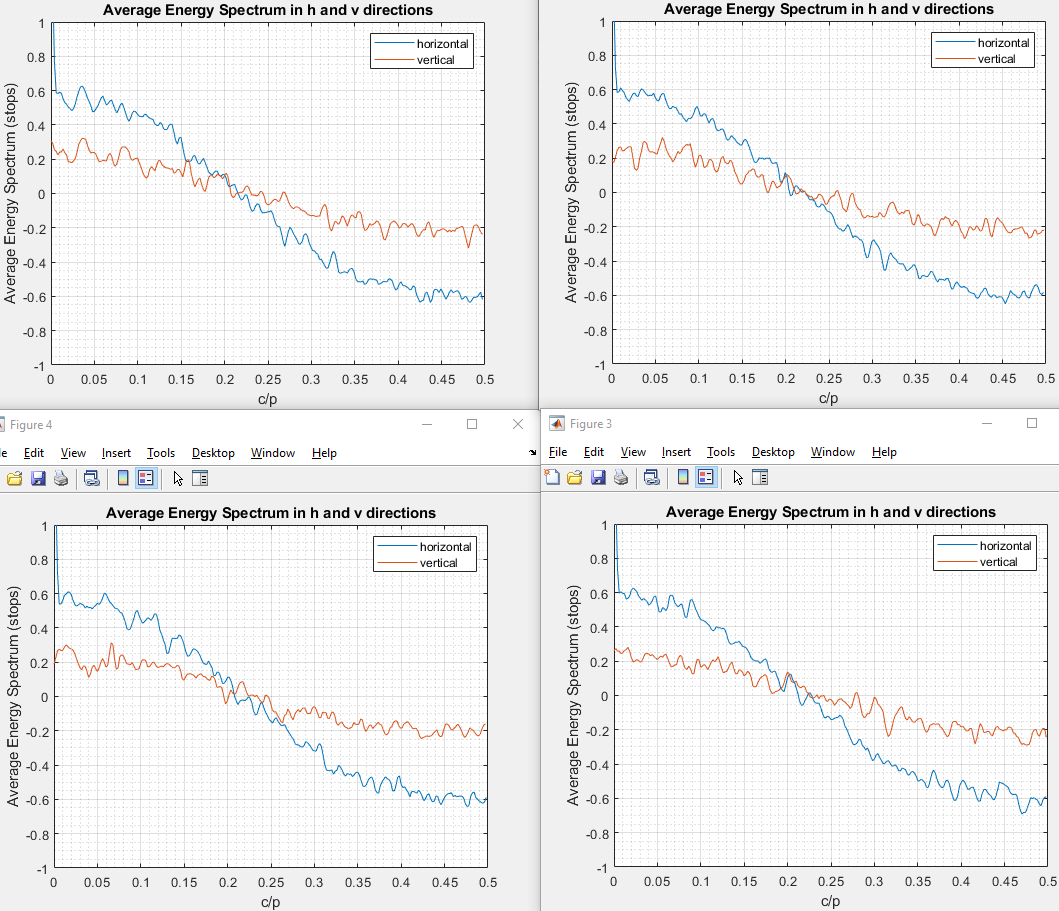Open Property Inspector in Figure 4 toolbar
1059x911 pixels.
tap(200, 479)
